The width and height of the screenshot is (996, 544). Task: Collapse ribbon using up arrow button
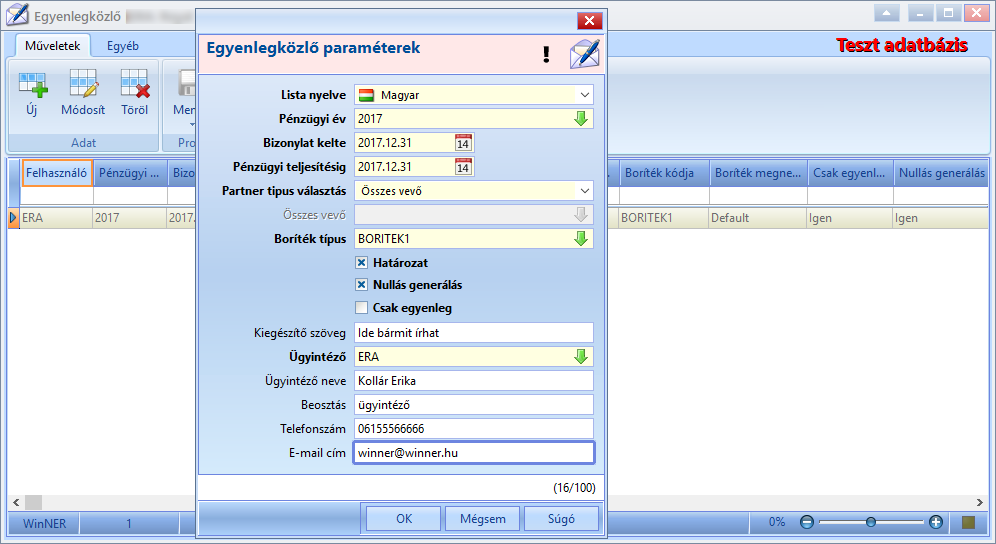(x=887, y=13)
